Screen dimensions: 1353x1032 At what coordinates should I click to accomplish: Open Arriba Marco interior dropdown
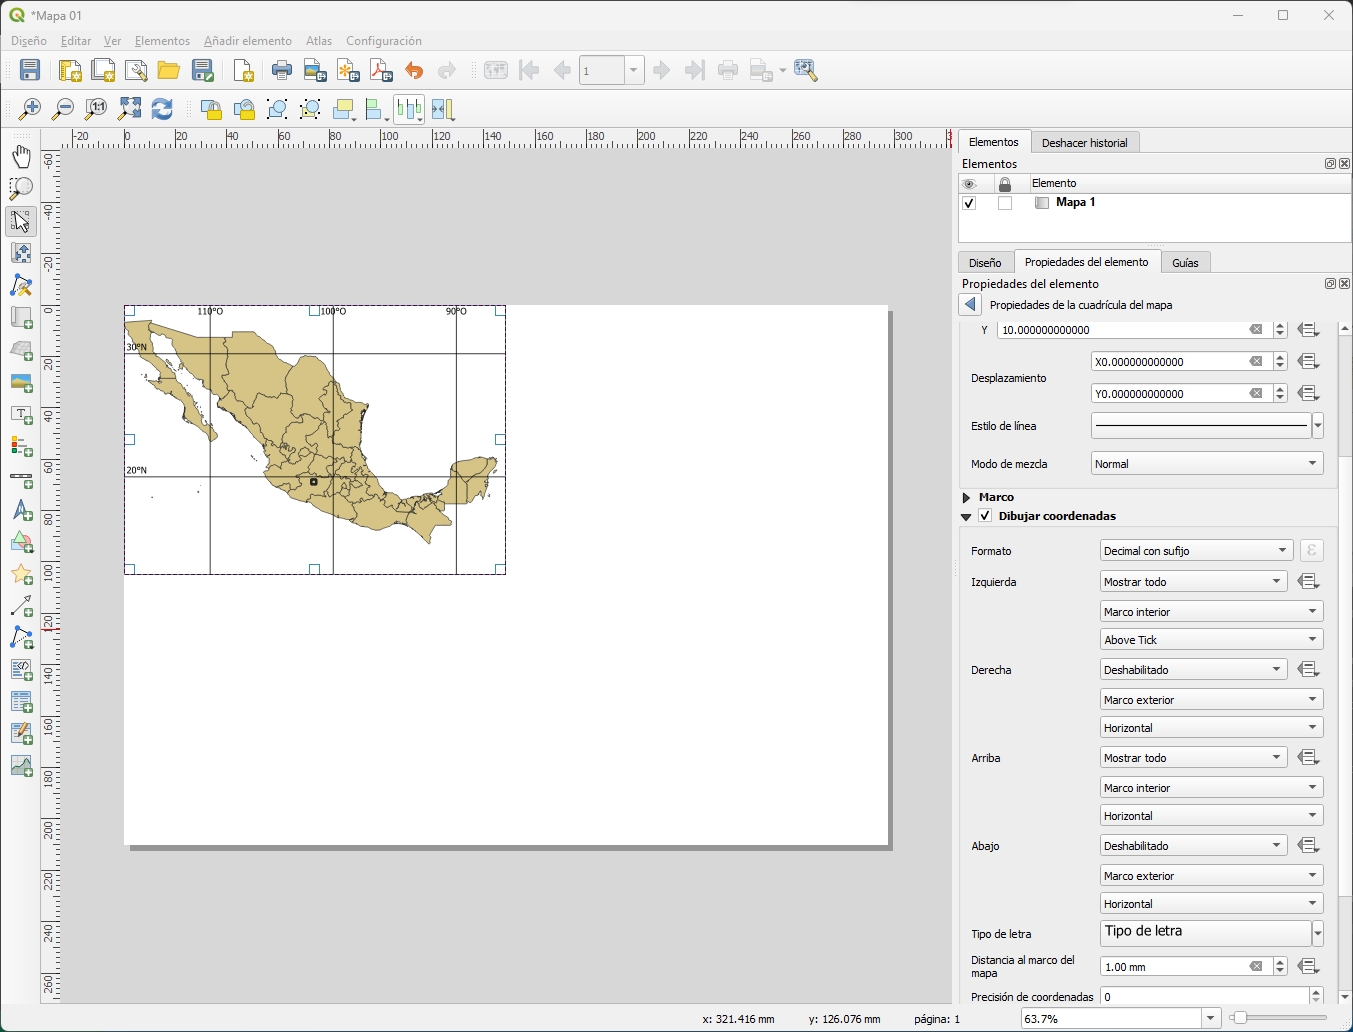1212,788
